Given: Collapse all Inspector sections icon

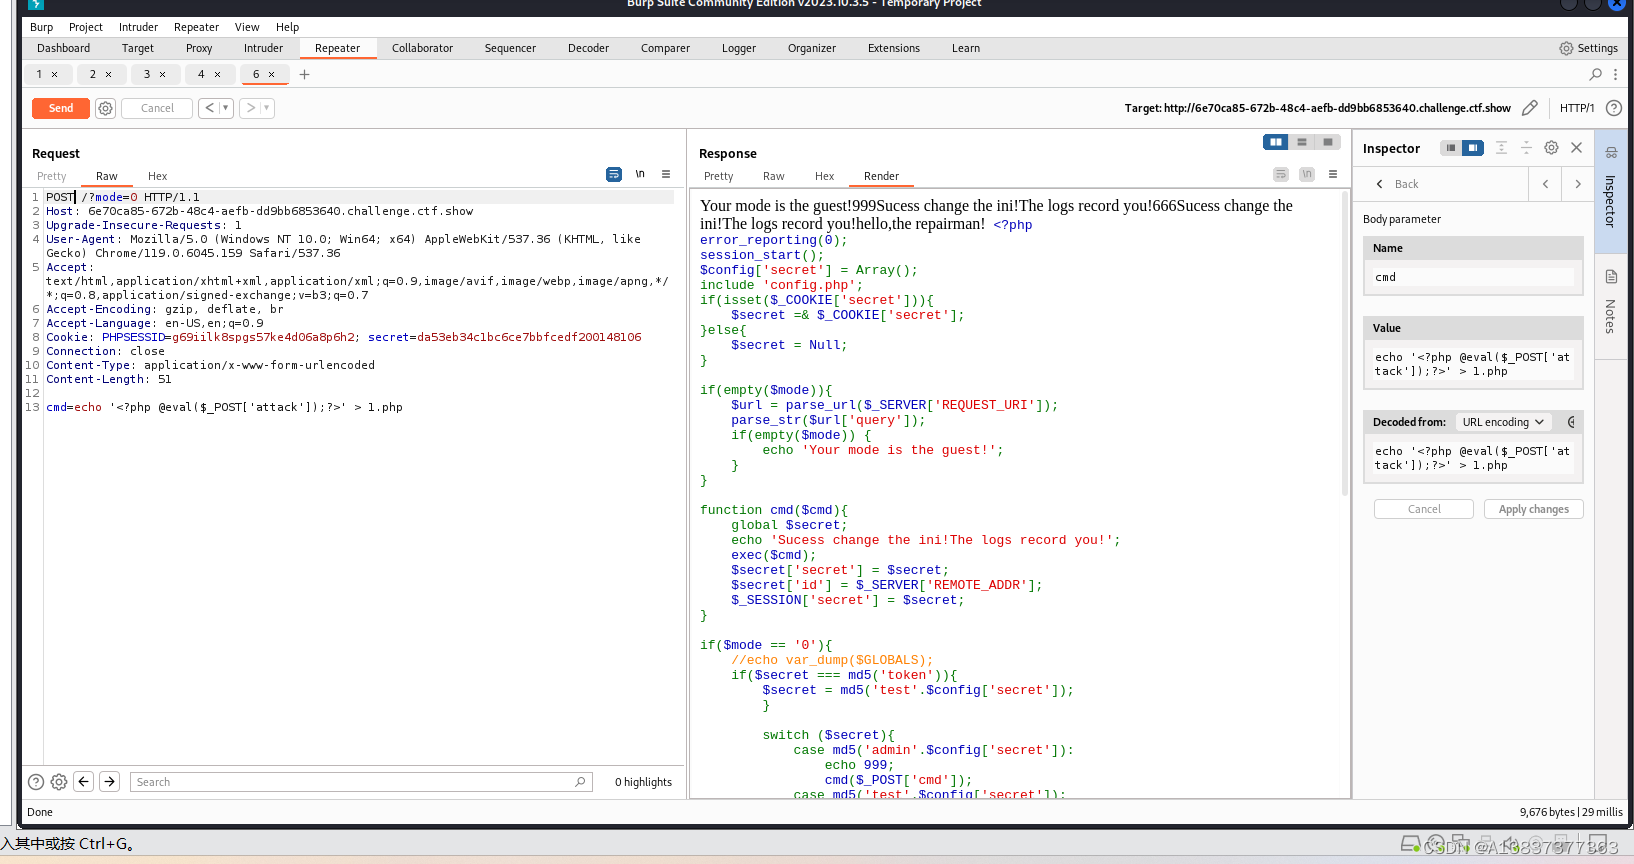Looking at the screenshot, I should (x=1526, y=148).
